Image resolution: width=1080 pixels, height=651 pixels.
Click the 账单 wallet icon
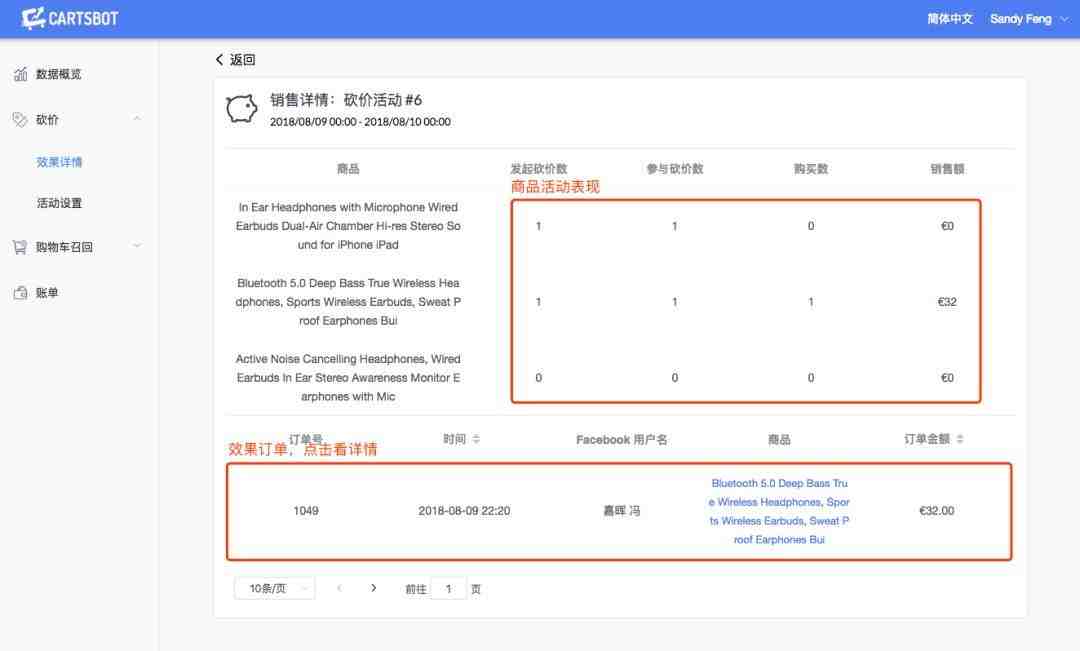point(20,293)
